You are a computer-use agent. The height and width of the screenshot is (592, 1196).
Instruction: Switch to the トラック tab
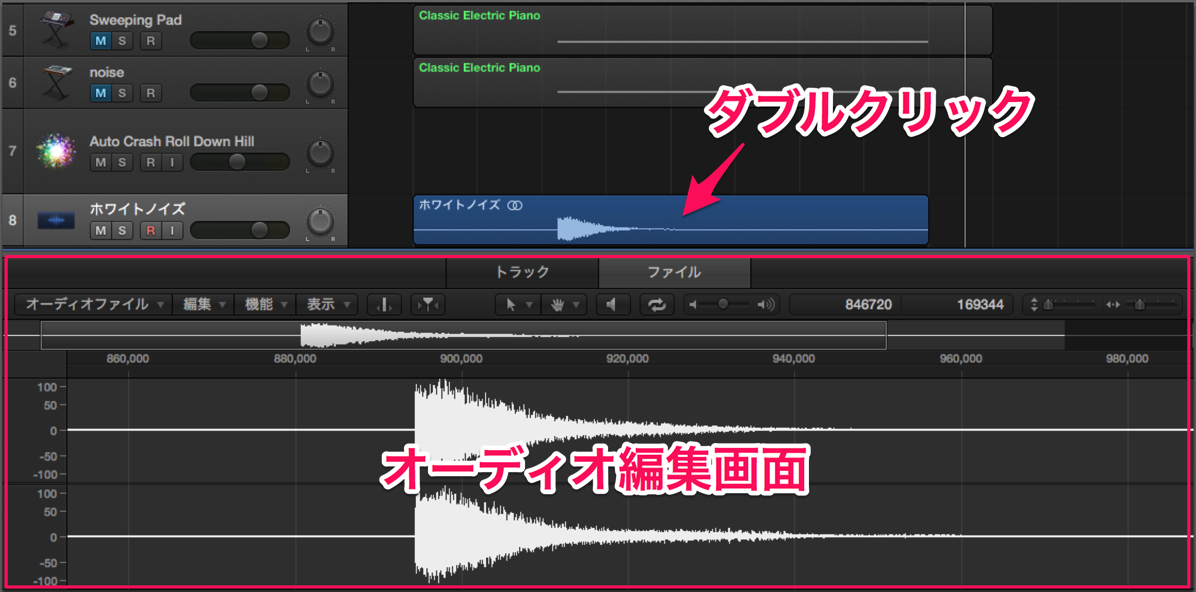(x=522, y=272)
